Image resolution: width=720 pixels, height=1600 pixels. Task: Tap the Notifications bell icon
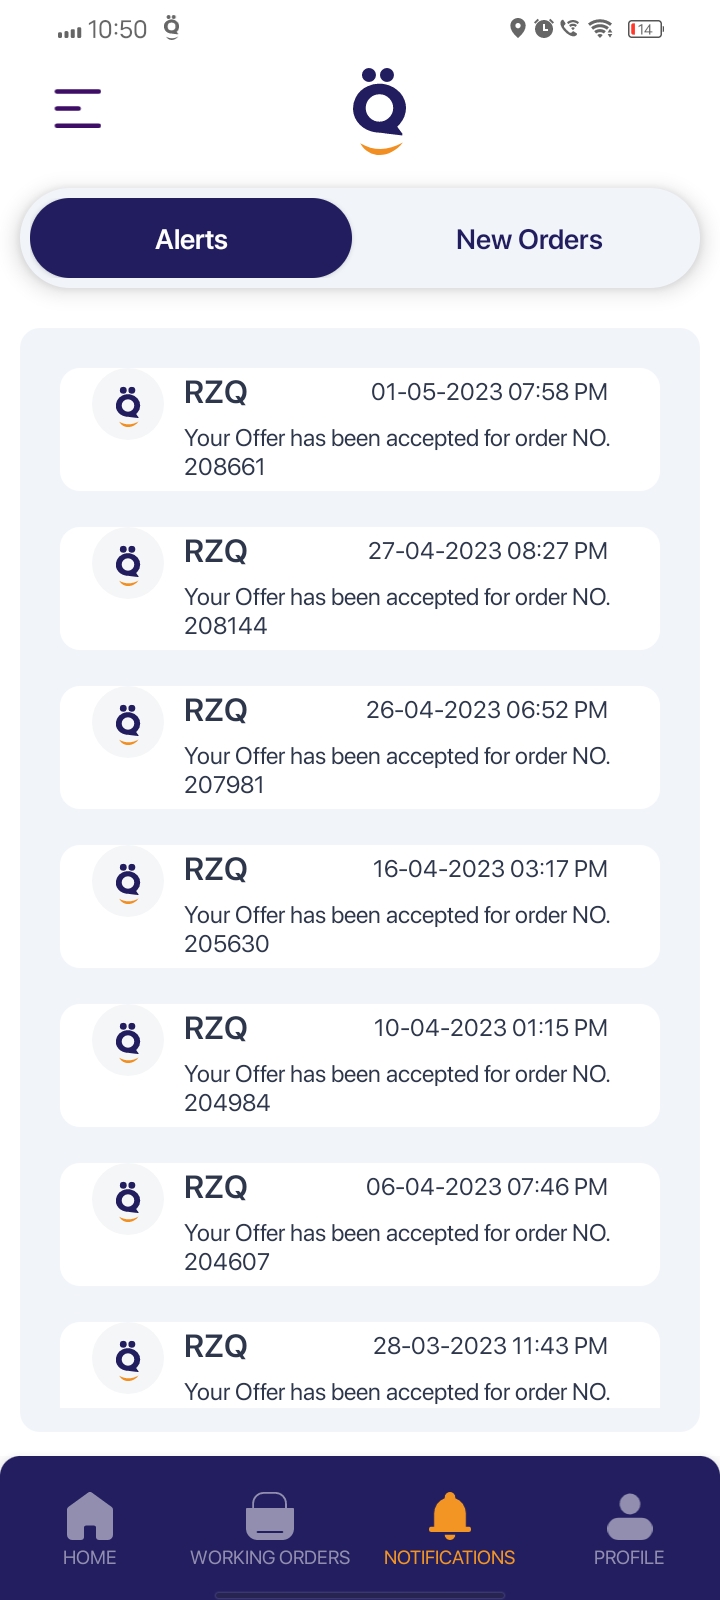coord(450,1516)
